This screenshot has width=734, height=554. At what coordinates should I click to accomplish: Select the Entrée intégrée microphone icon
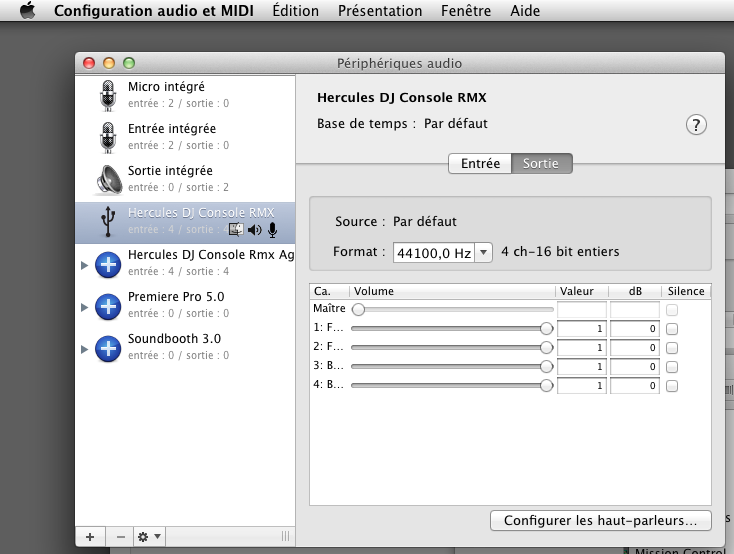tap(108, 137)
